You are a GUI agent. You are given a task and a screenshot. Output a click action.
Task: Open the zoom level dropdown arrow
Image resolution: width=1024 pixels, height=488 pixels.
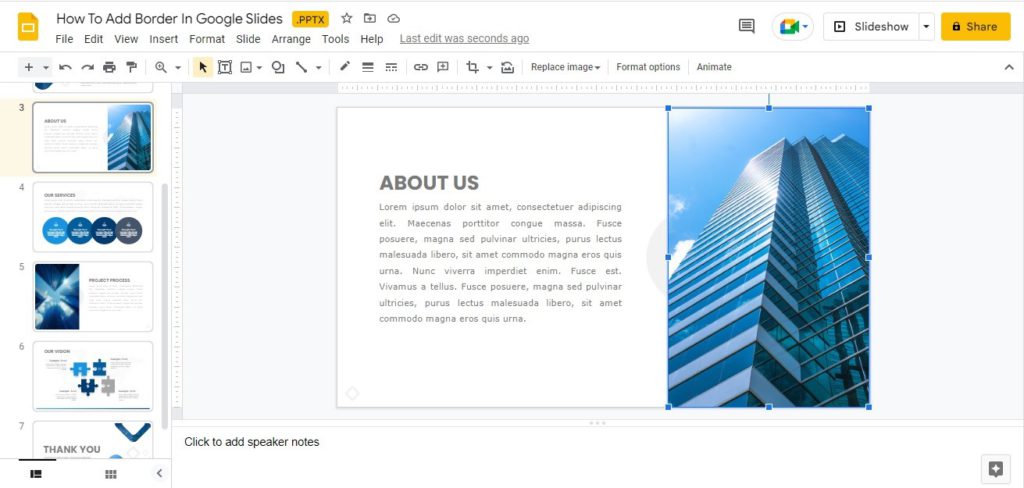point(178,67)
